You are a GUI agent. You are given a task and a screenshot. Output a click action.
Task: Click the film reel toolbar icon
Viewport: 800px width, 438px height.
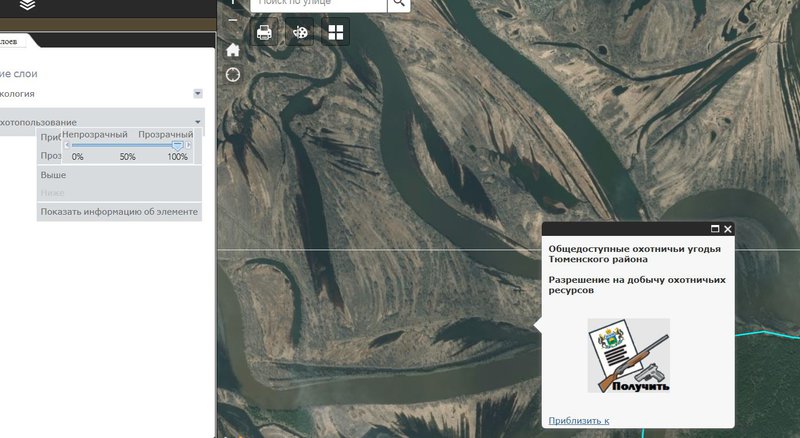click(x=300, y=32)
